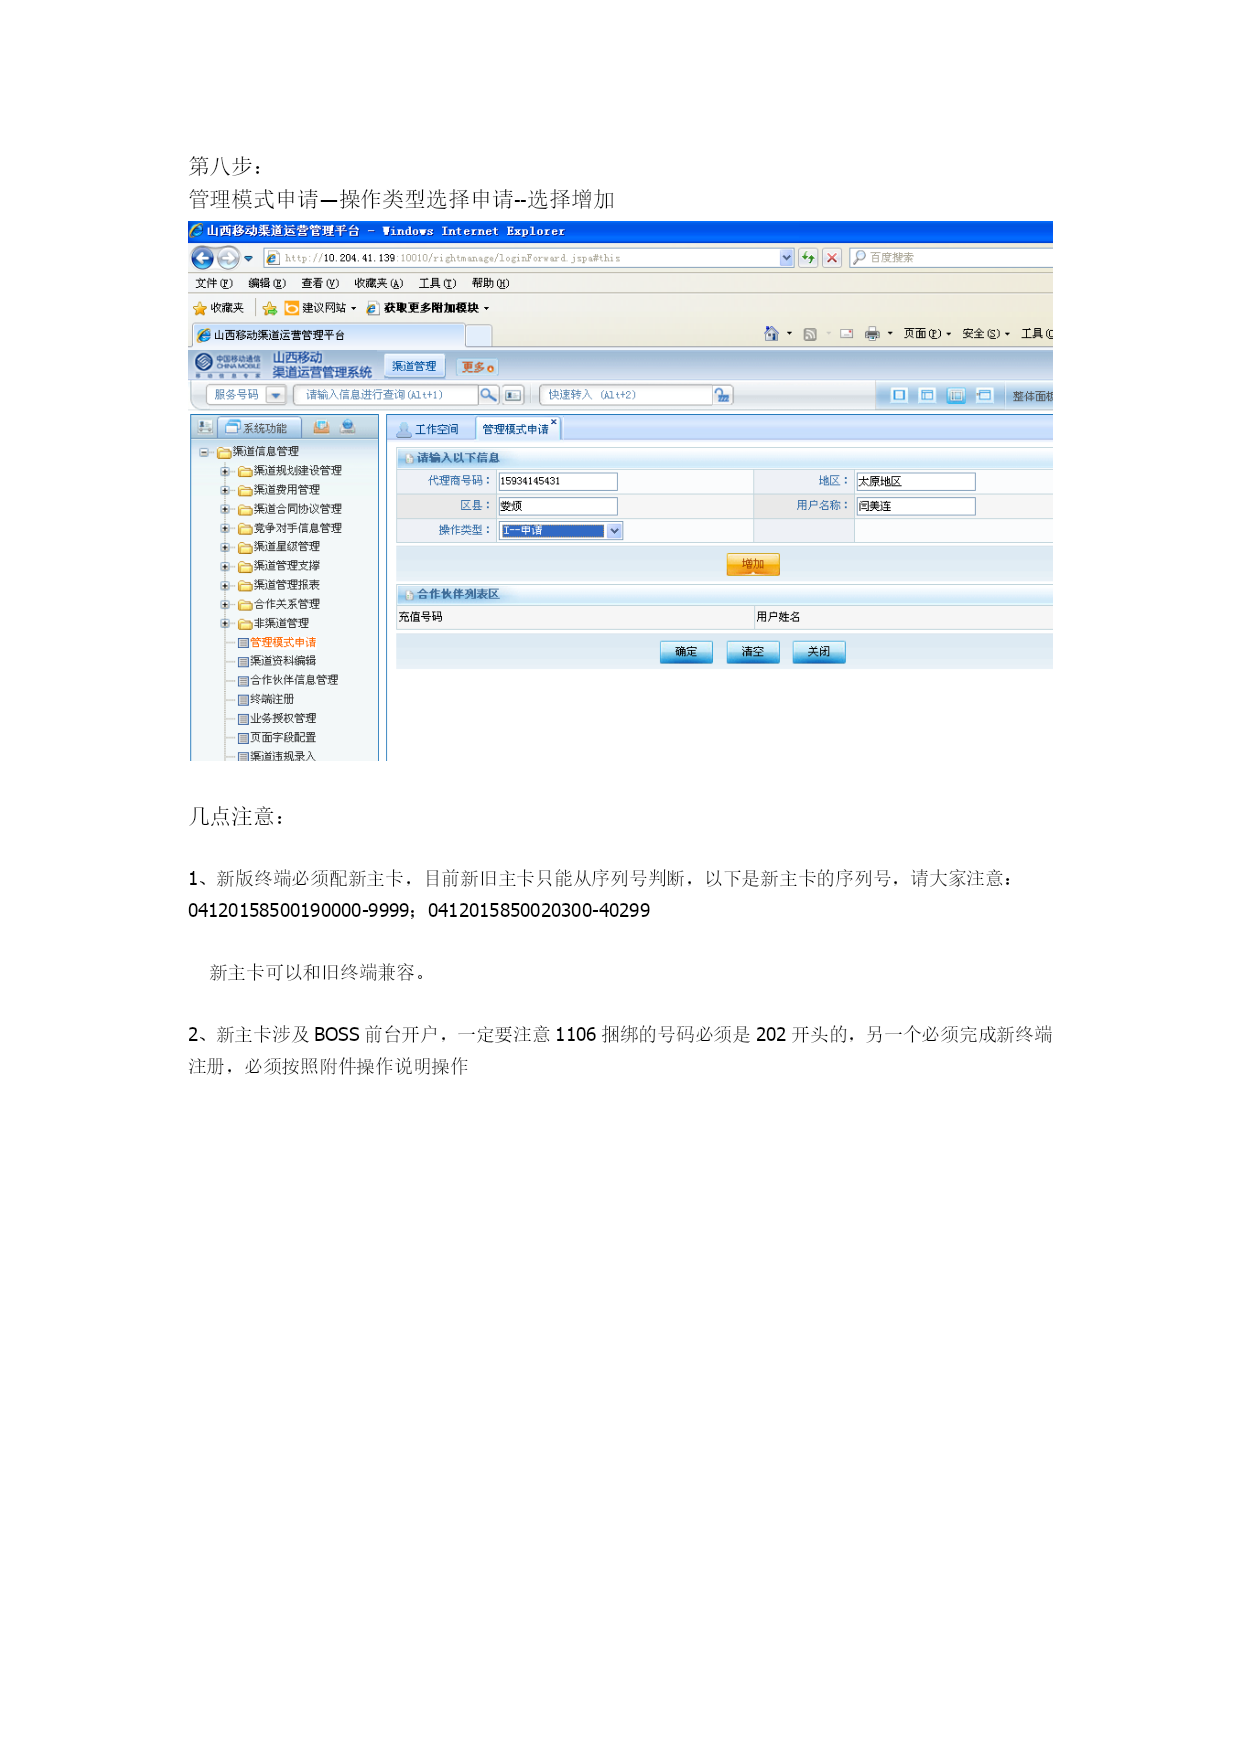Click the card icon beside the magnifier search icon
The width and height of the screenshot is (1241, 1754).
(513, 395)
